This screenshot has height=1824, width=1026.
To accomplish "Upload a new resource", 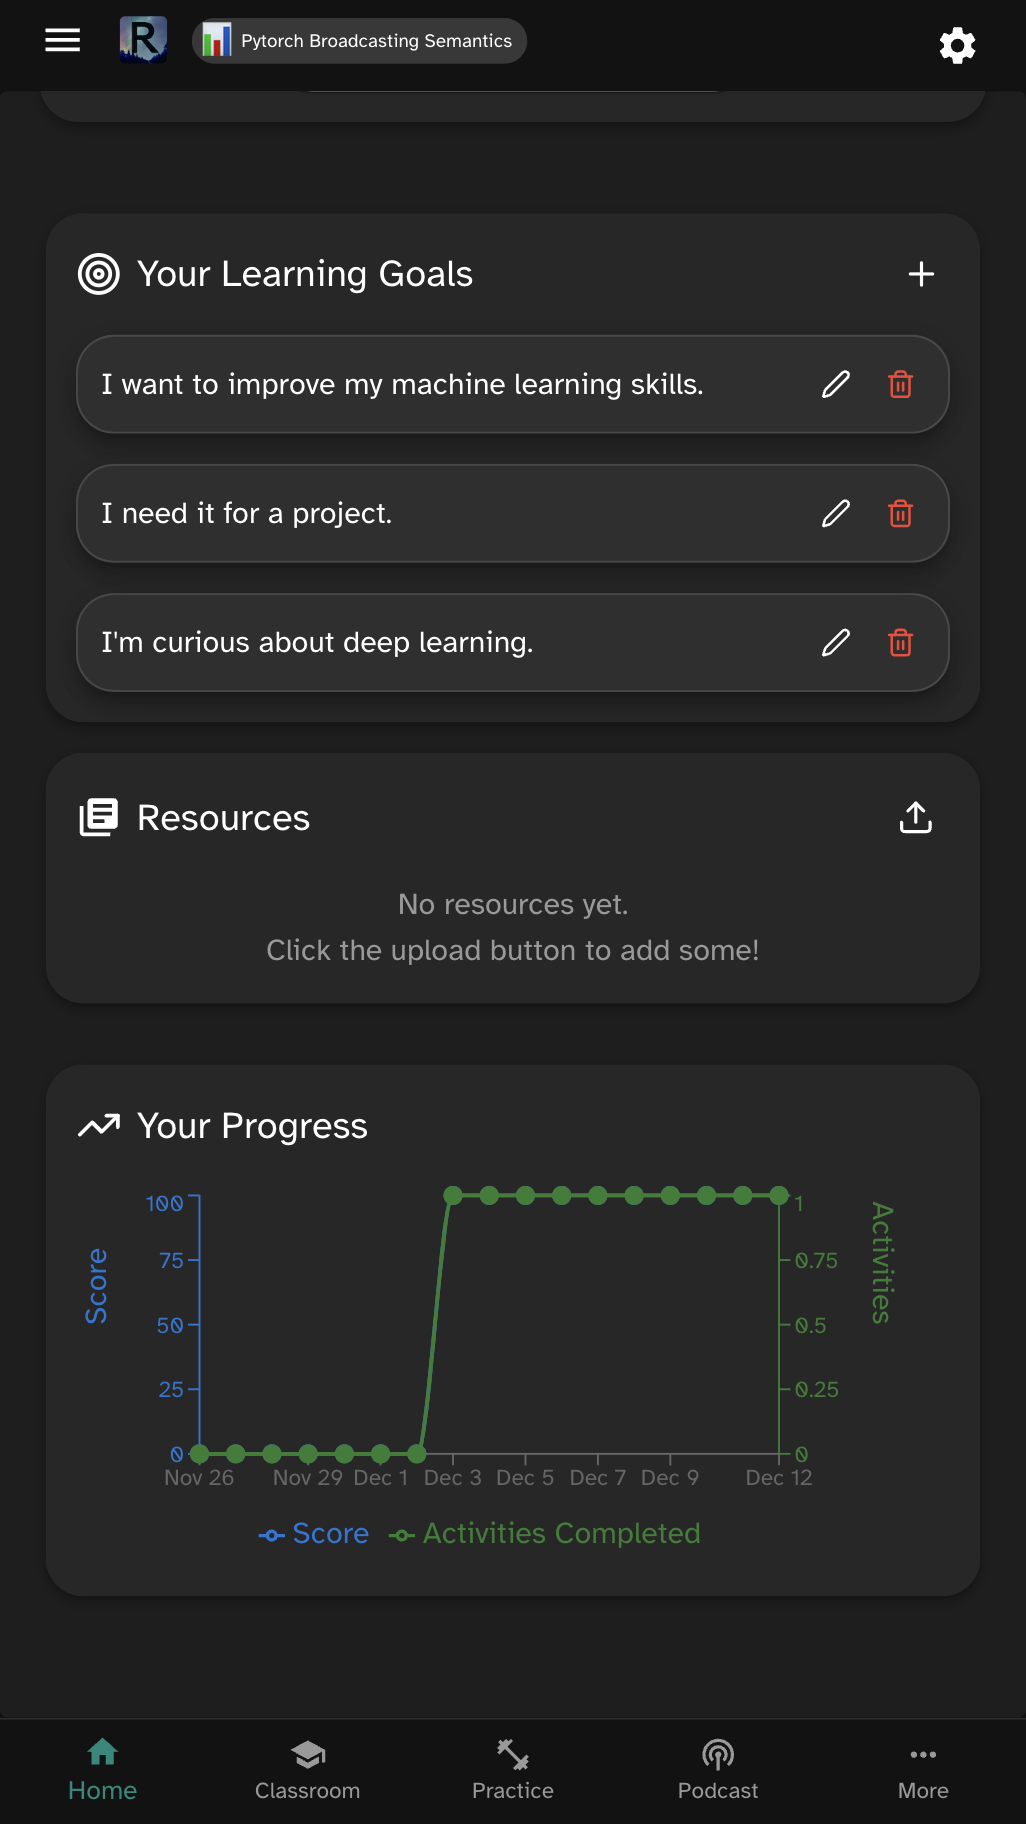I will tap(915, 817).
